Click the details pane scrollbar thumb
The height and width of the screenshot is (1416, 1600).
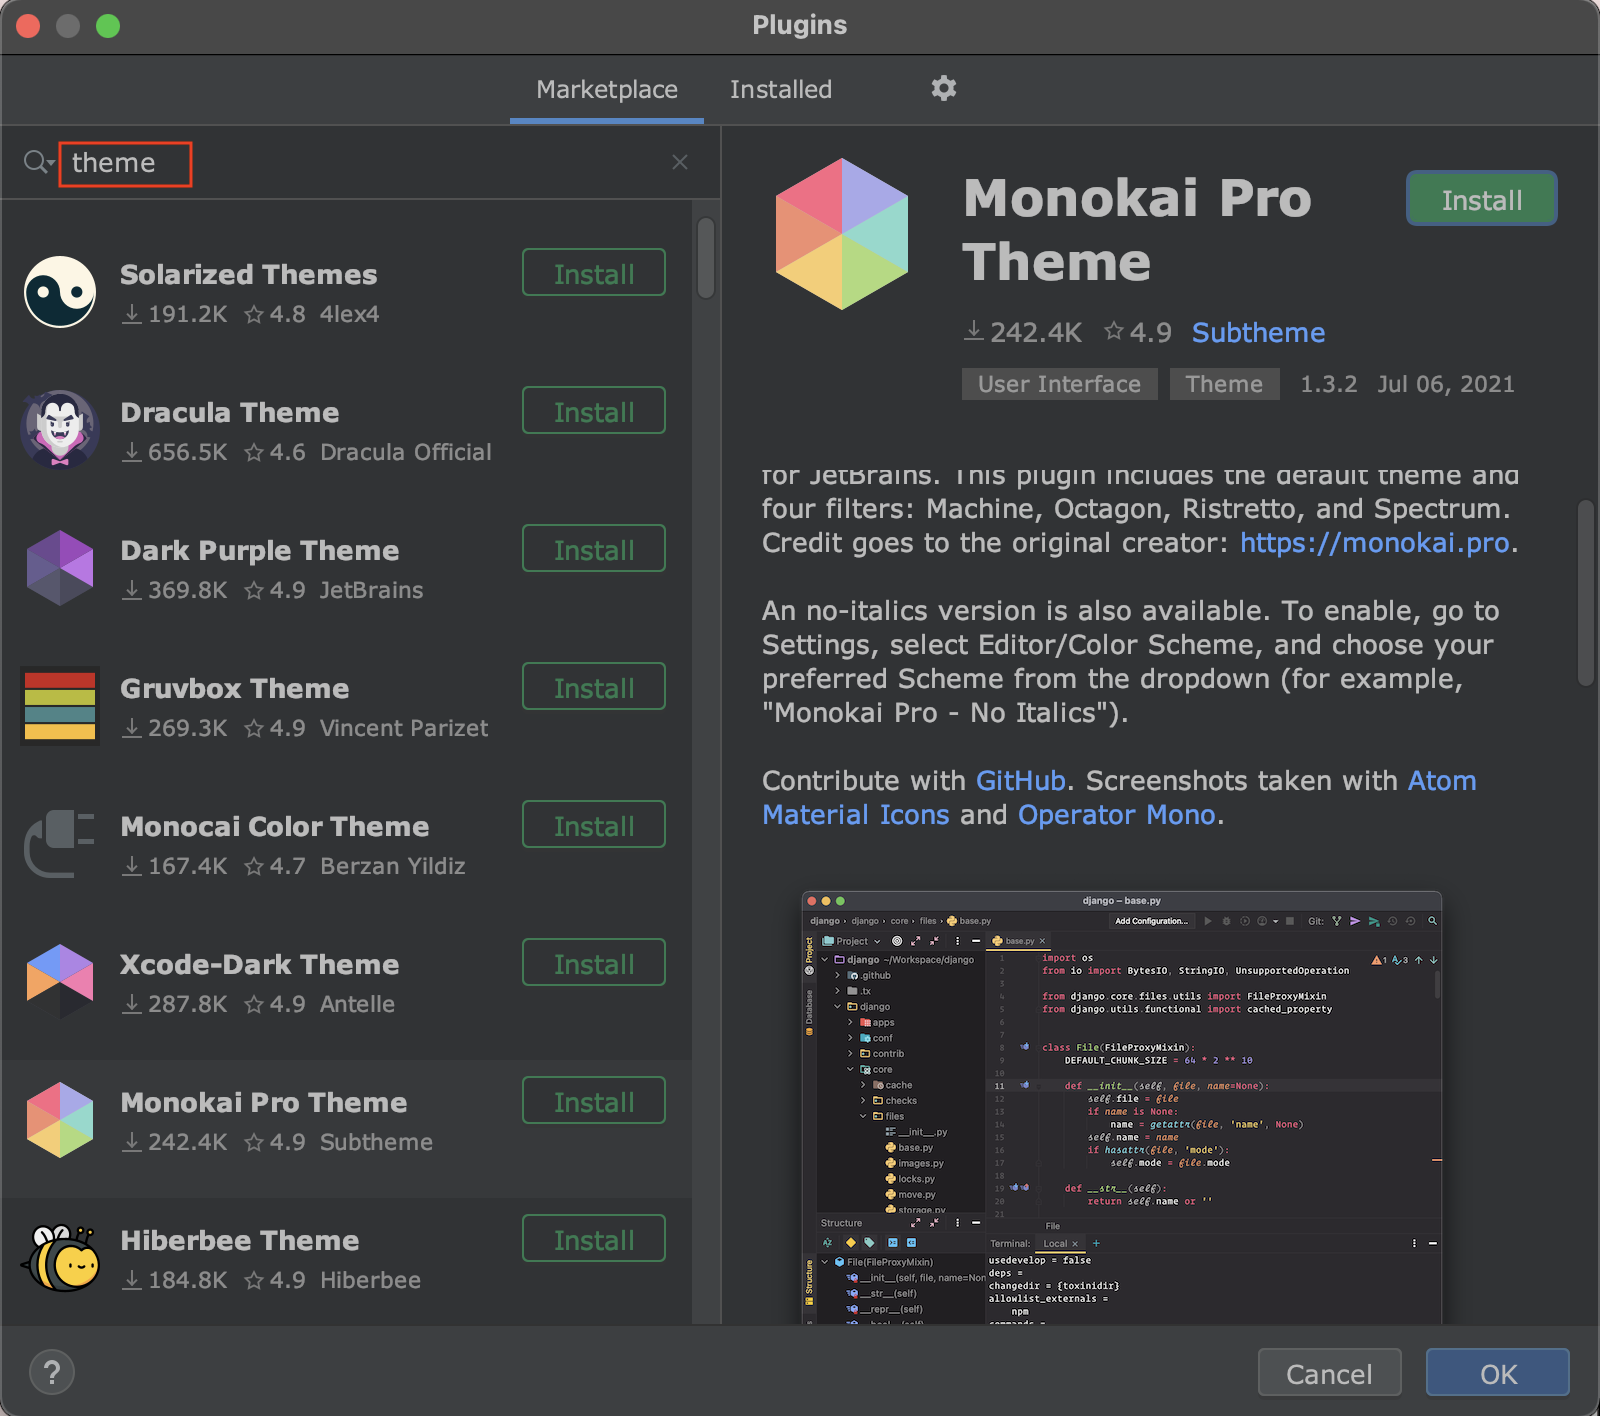click(x=1585, y=592)
